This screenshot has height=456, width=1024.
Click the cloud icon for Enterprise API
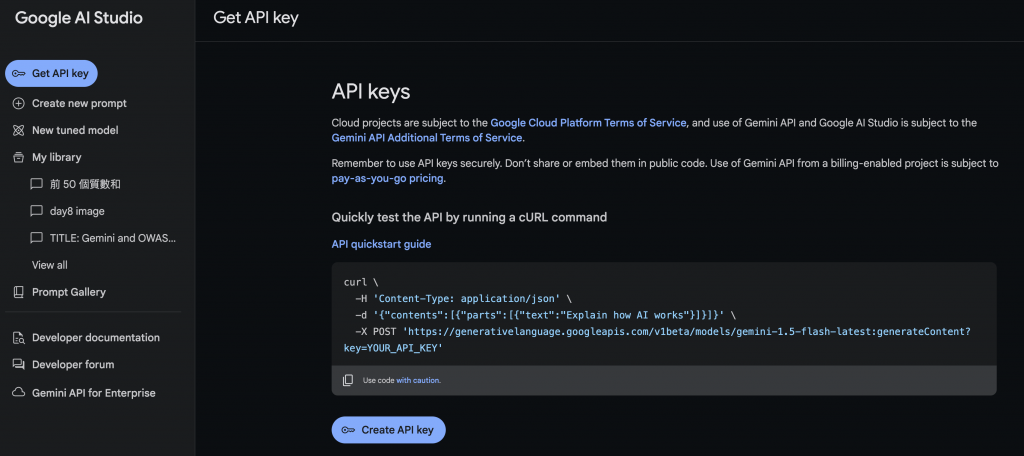click(x=18, y=393)
